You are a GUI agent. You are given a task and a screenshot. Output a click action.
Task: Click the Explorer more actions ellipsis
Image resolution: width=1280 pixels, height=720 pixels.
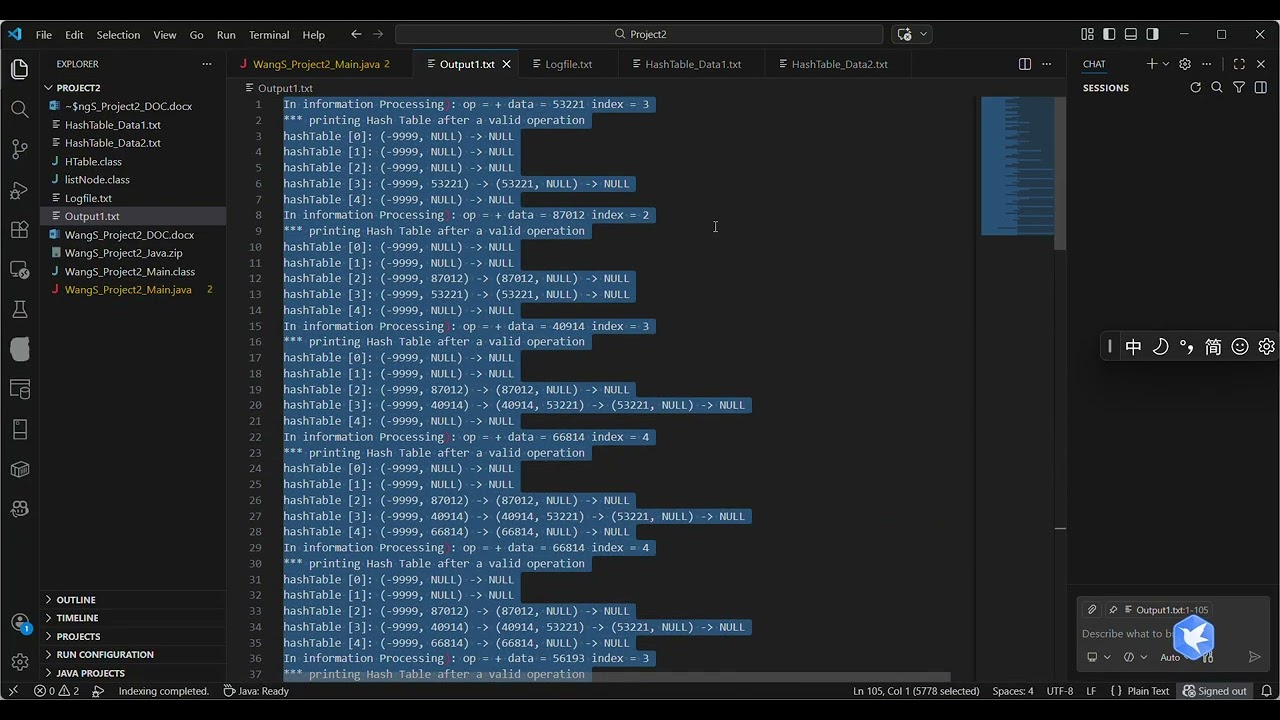[x=207, y=64]
